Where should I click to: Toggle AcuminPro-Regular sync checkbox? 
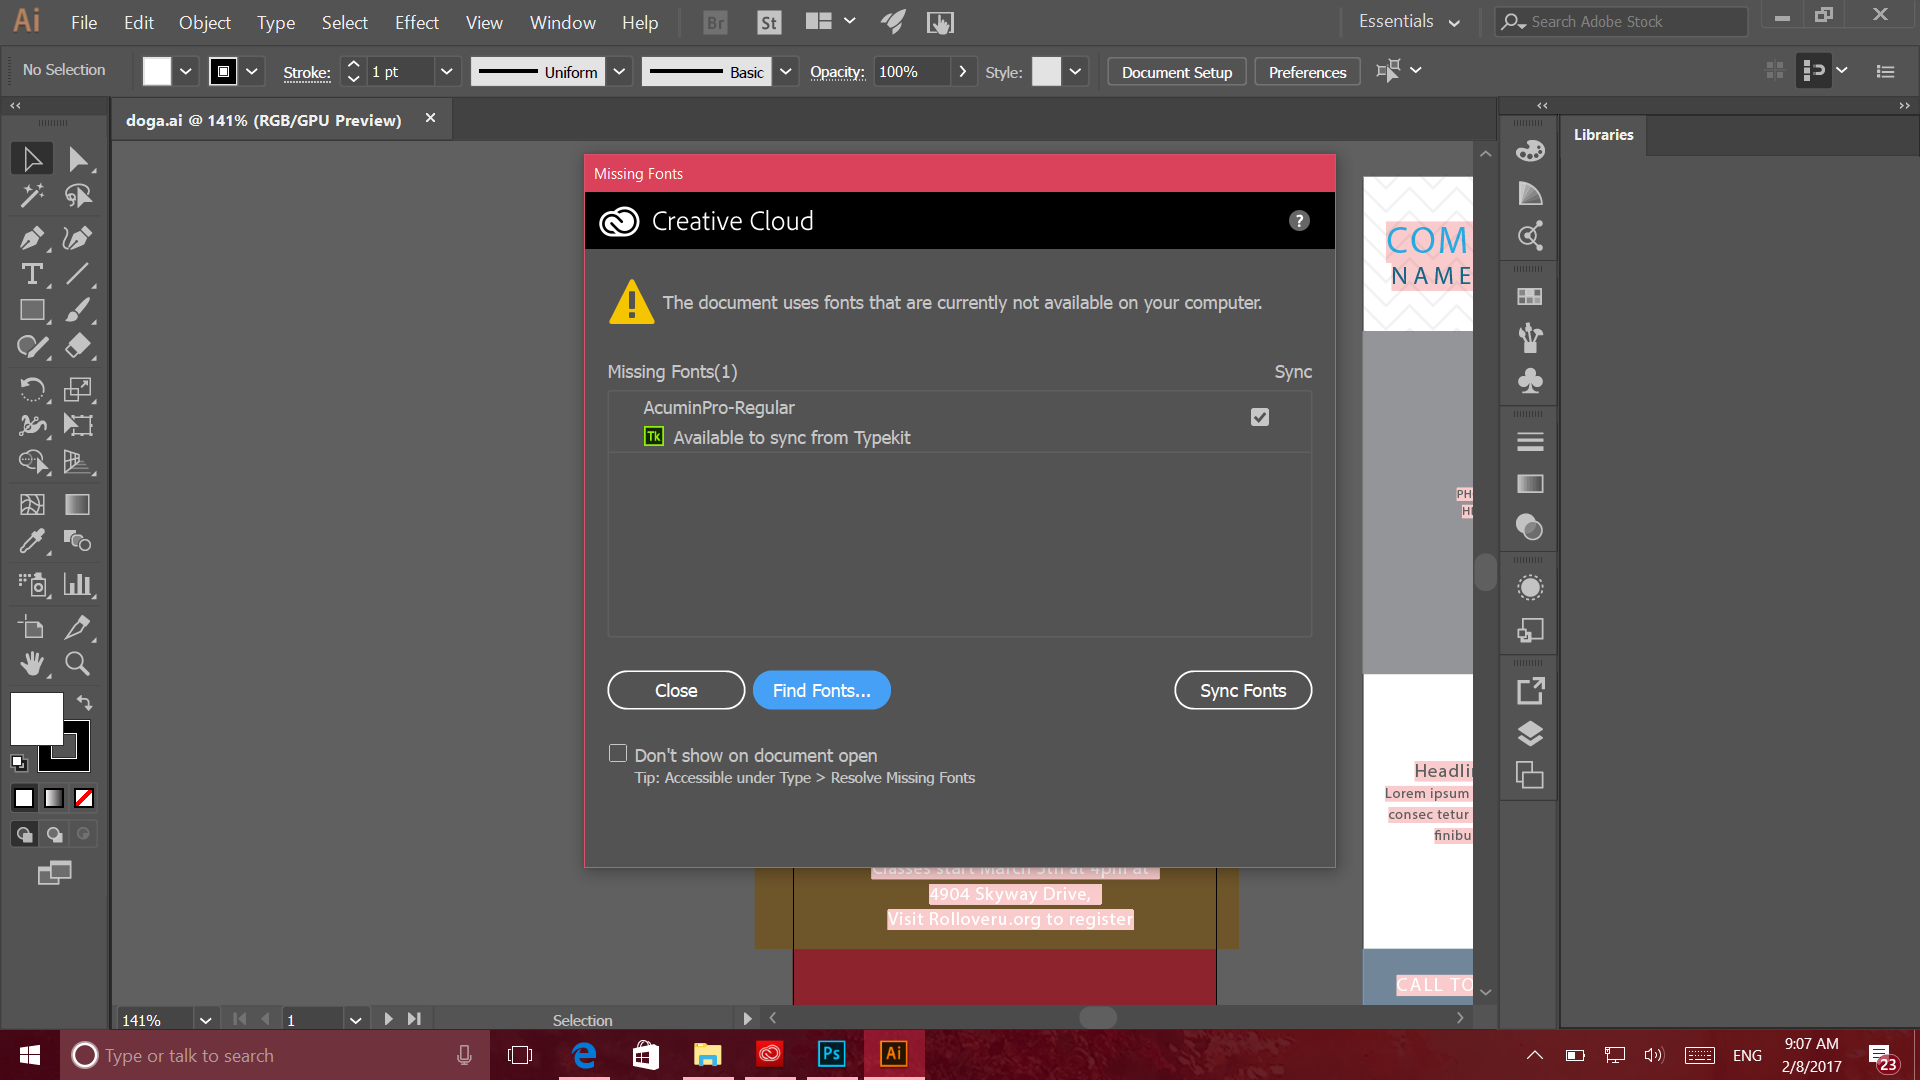[x=1261, y=417]
